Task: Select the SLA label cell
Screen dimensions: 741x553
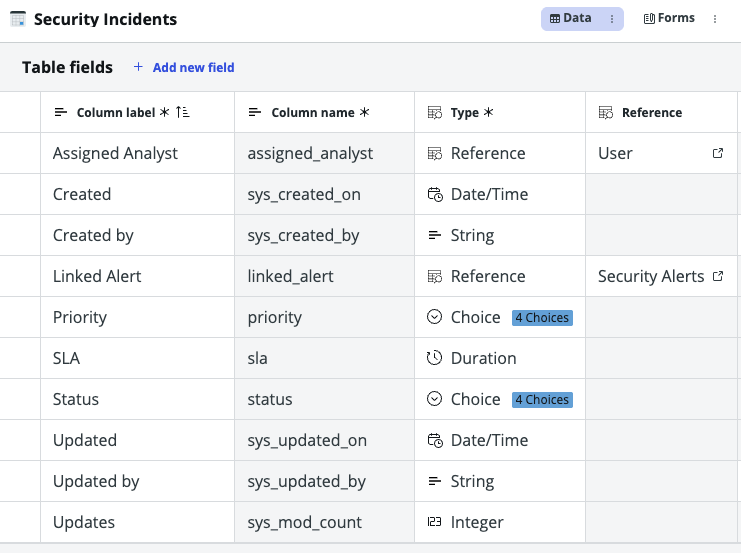Action: tap(138, 358)
